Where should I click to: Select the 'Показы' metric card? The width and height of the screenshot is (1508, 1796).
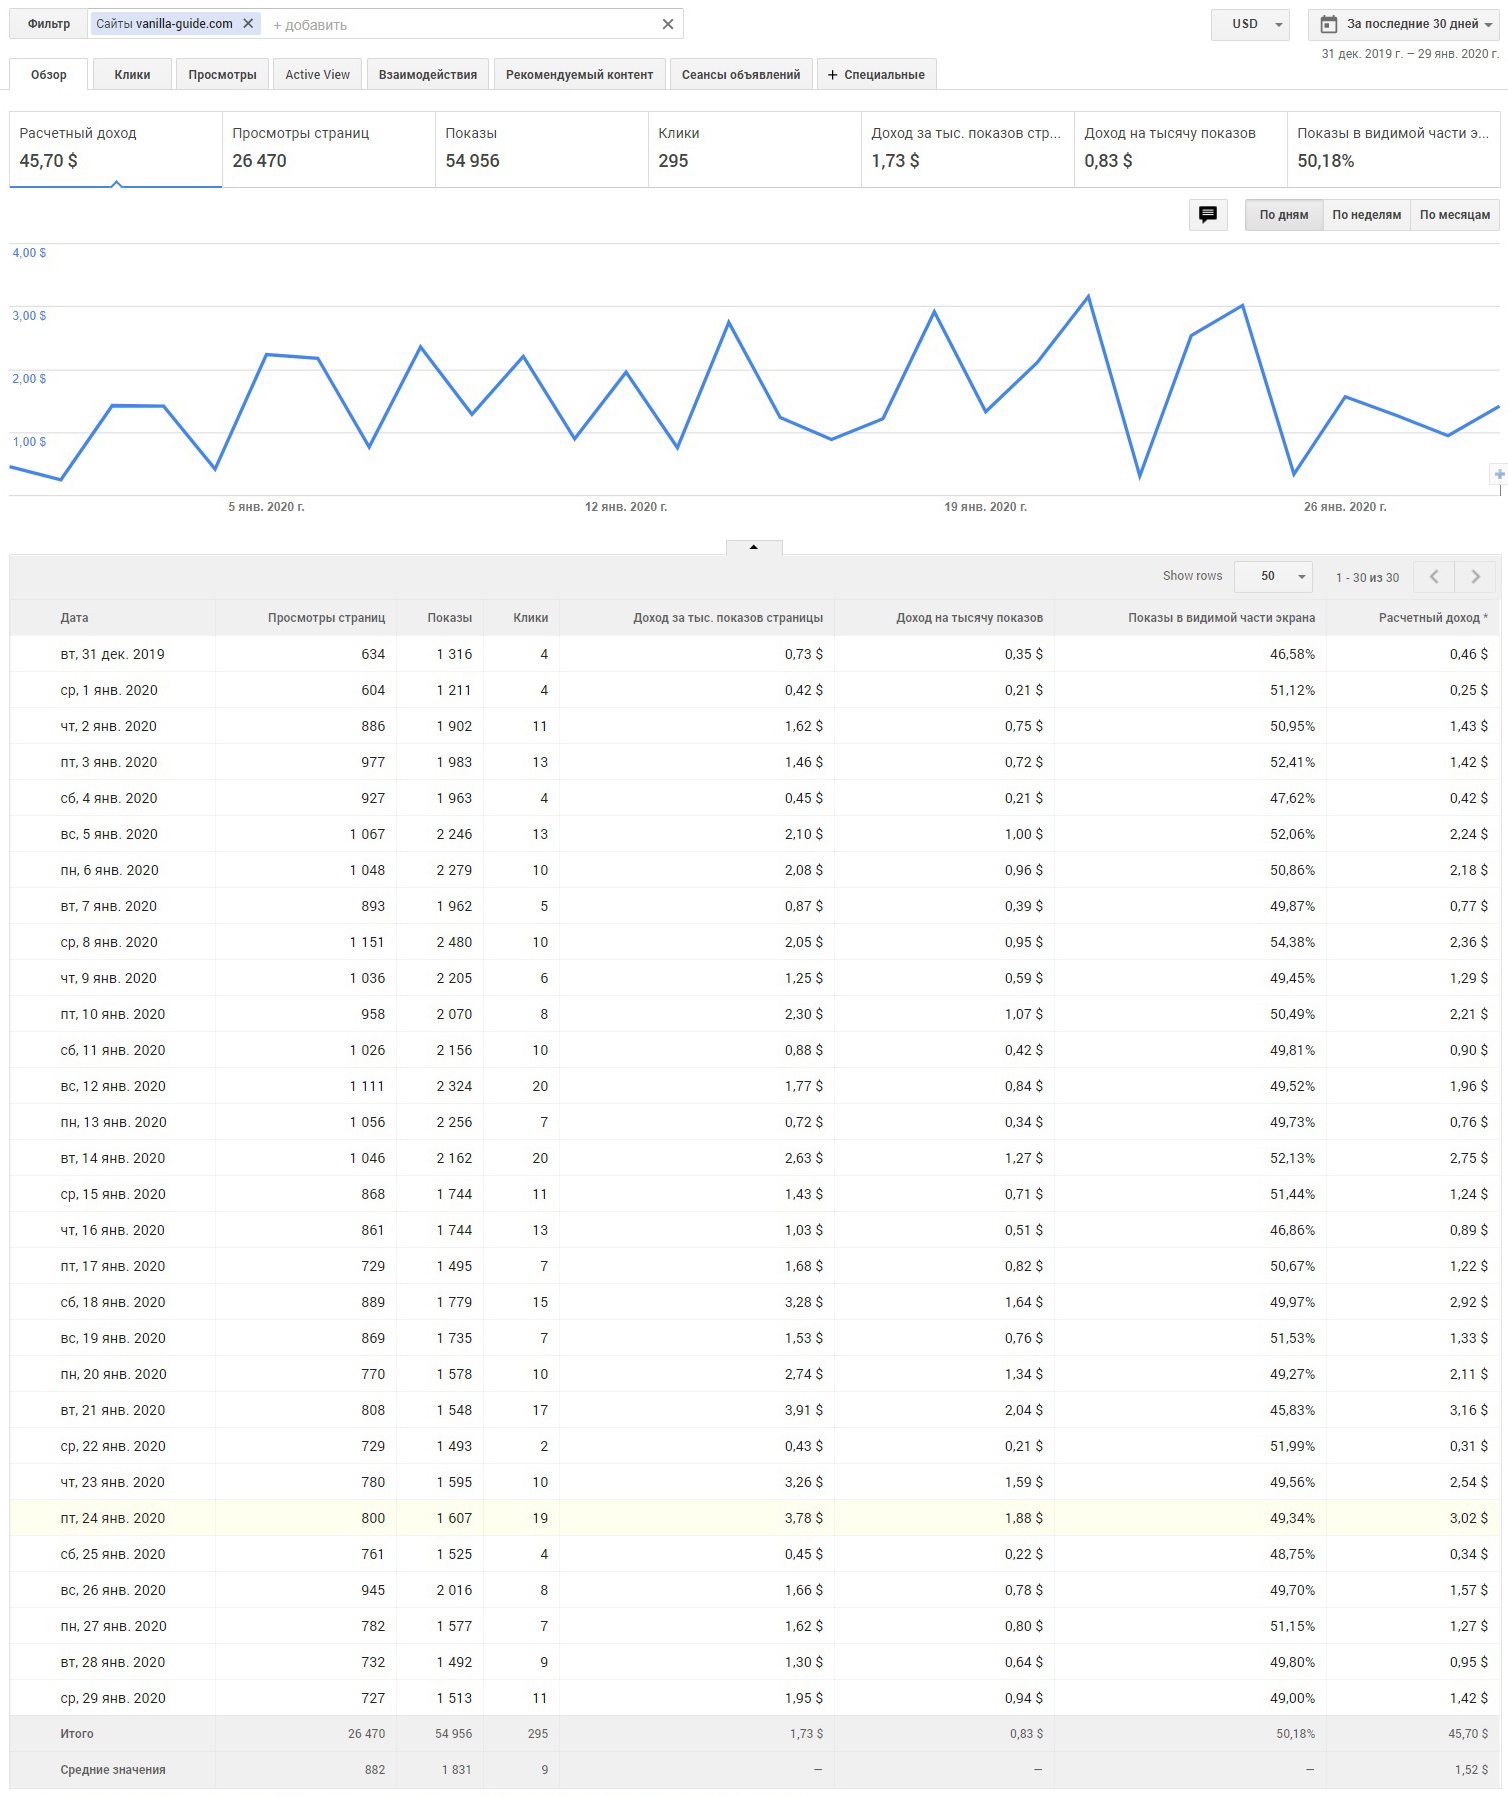542,149
